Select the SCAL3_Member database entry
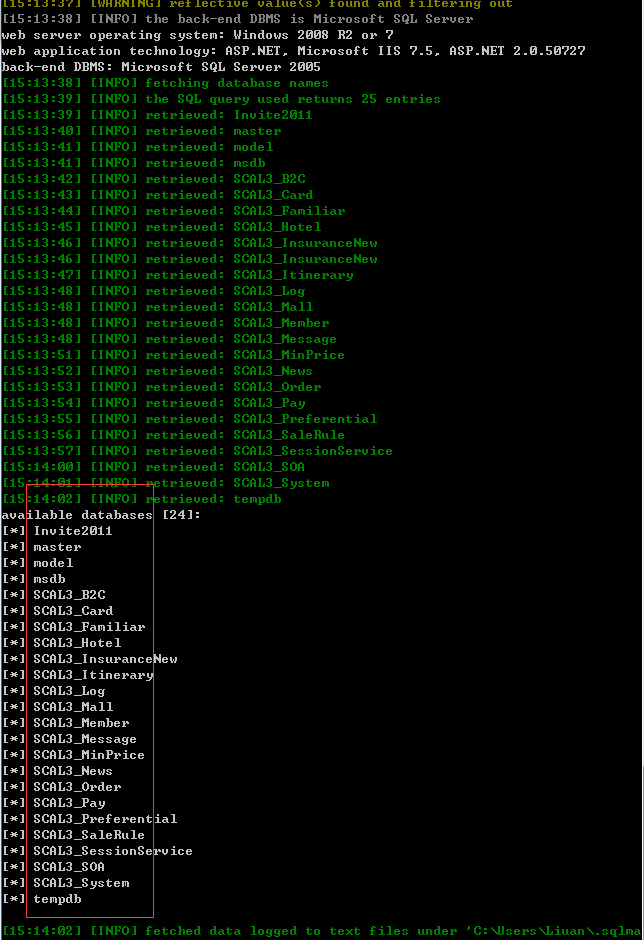This screenshot has height=940, width=644. coord(66,723)
